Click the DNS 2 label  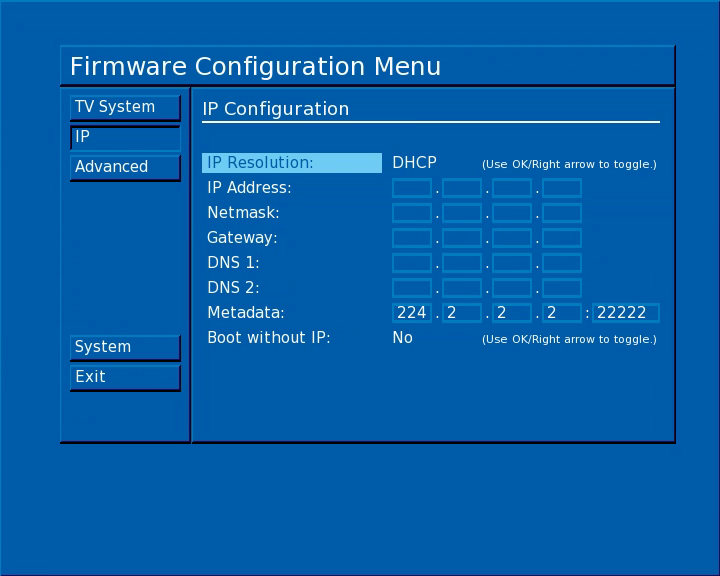233,288
